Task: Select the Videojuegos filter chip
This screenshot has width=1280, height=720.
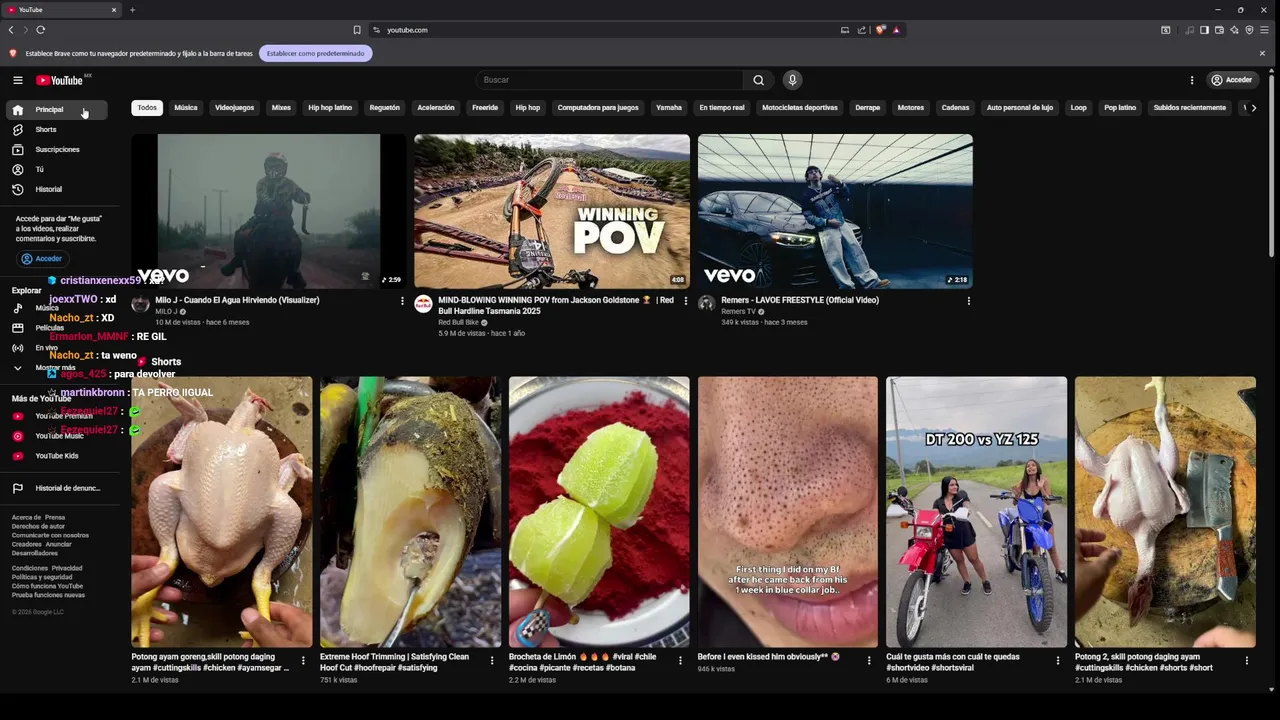Action: 235,108
